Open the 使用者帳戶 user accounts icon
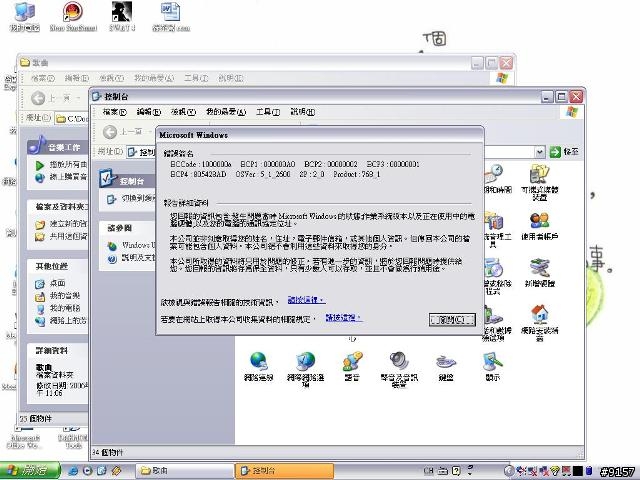The height and width of the screenshot is (480, 640). [540, 226]
